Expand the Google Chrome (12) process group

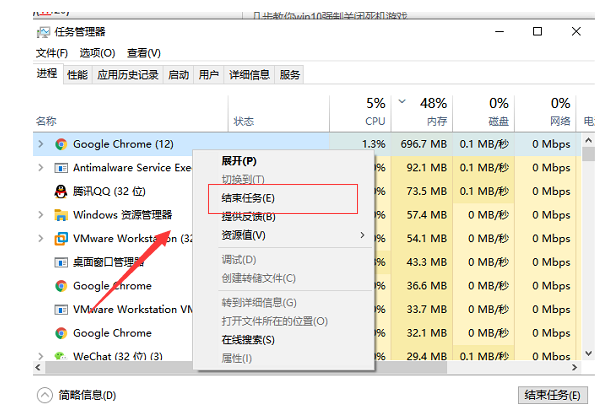pos(40,144)
